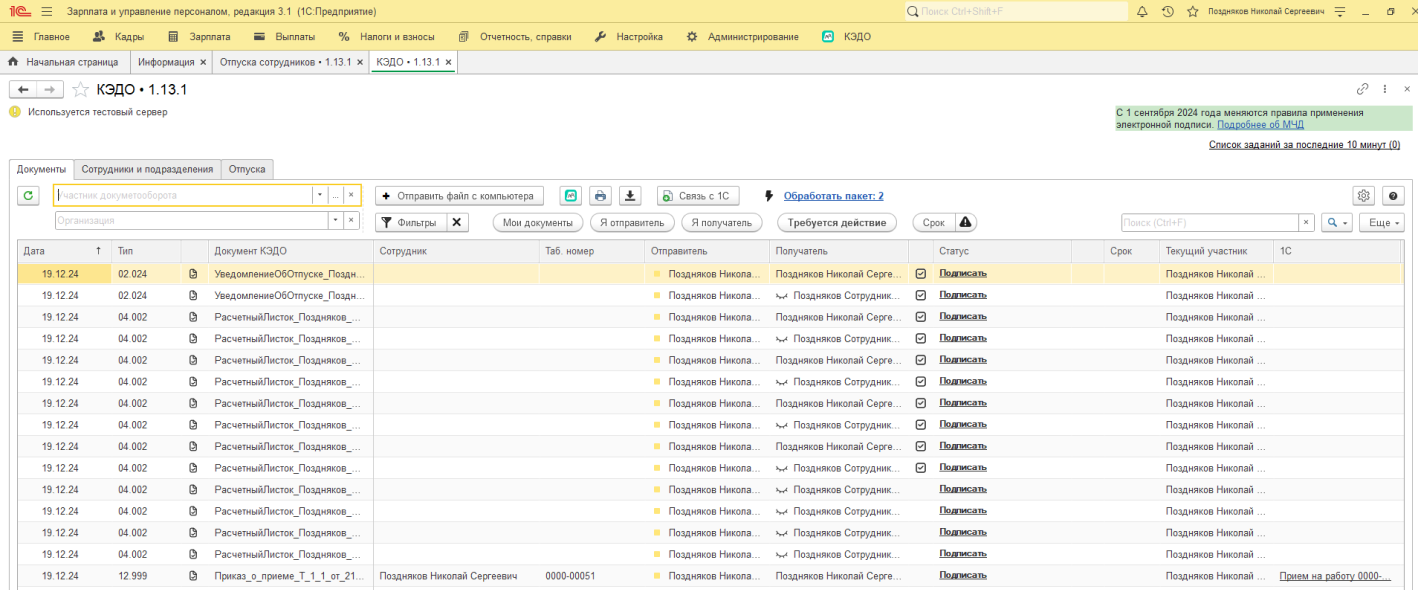Switch to Сотрудники и подразделения tab

147,169
